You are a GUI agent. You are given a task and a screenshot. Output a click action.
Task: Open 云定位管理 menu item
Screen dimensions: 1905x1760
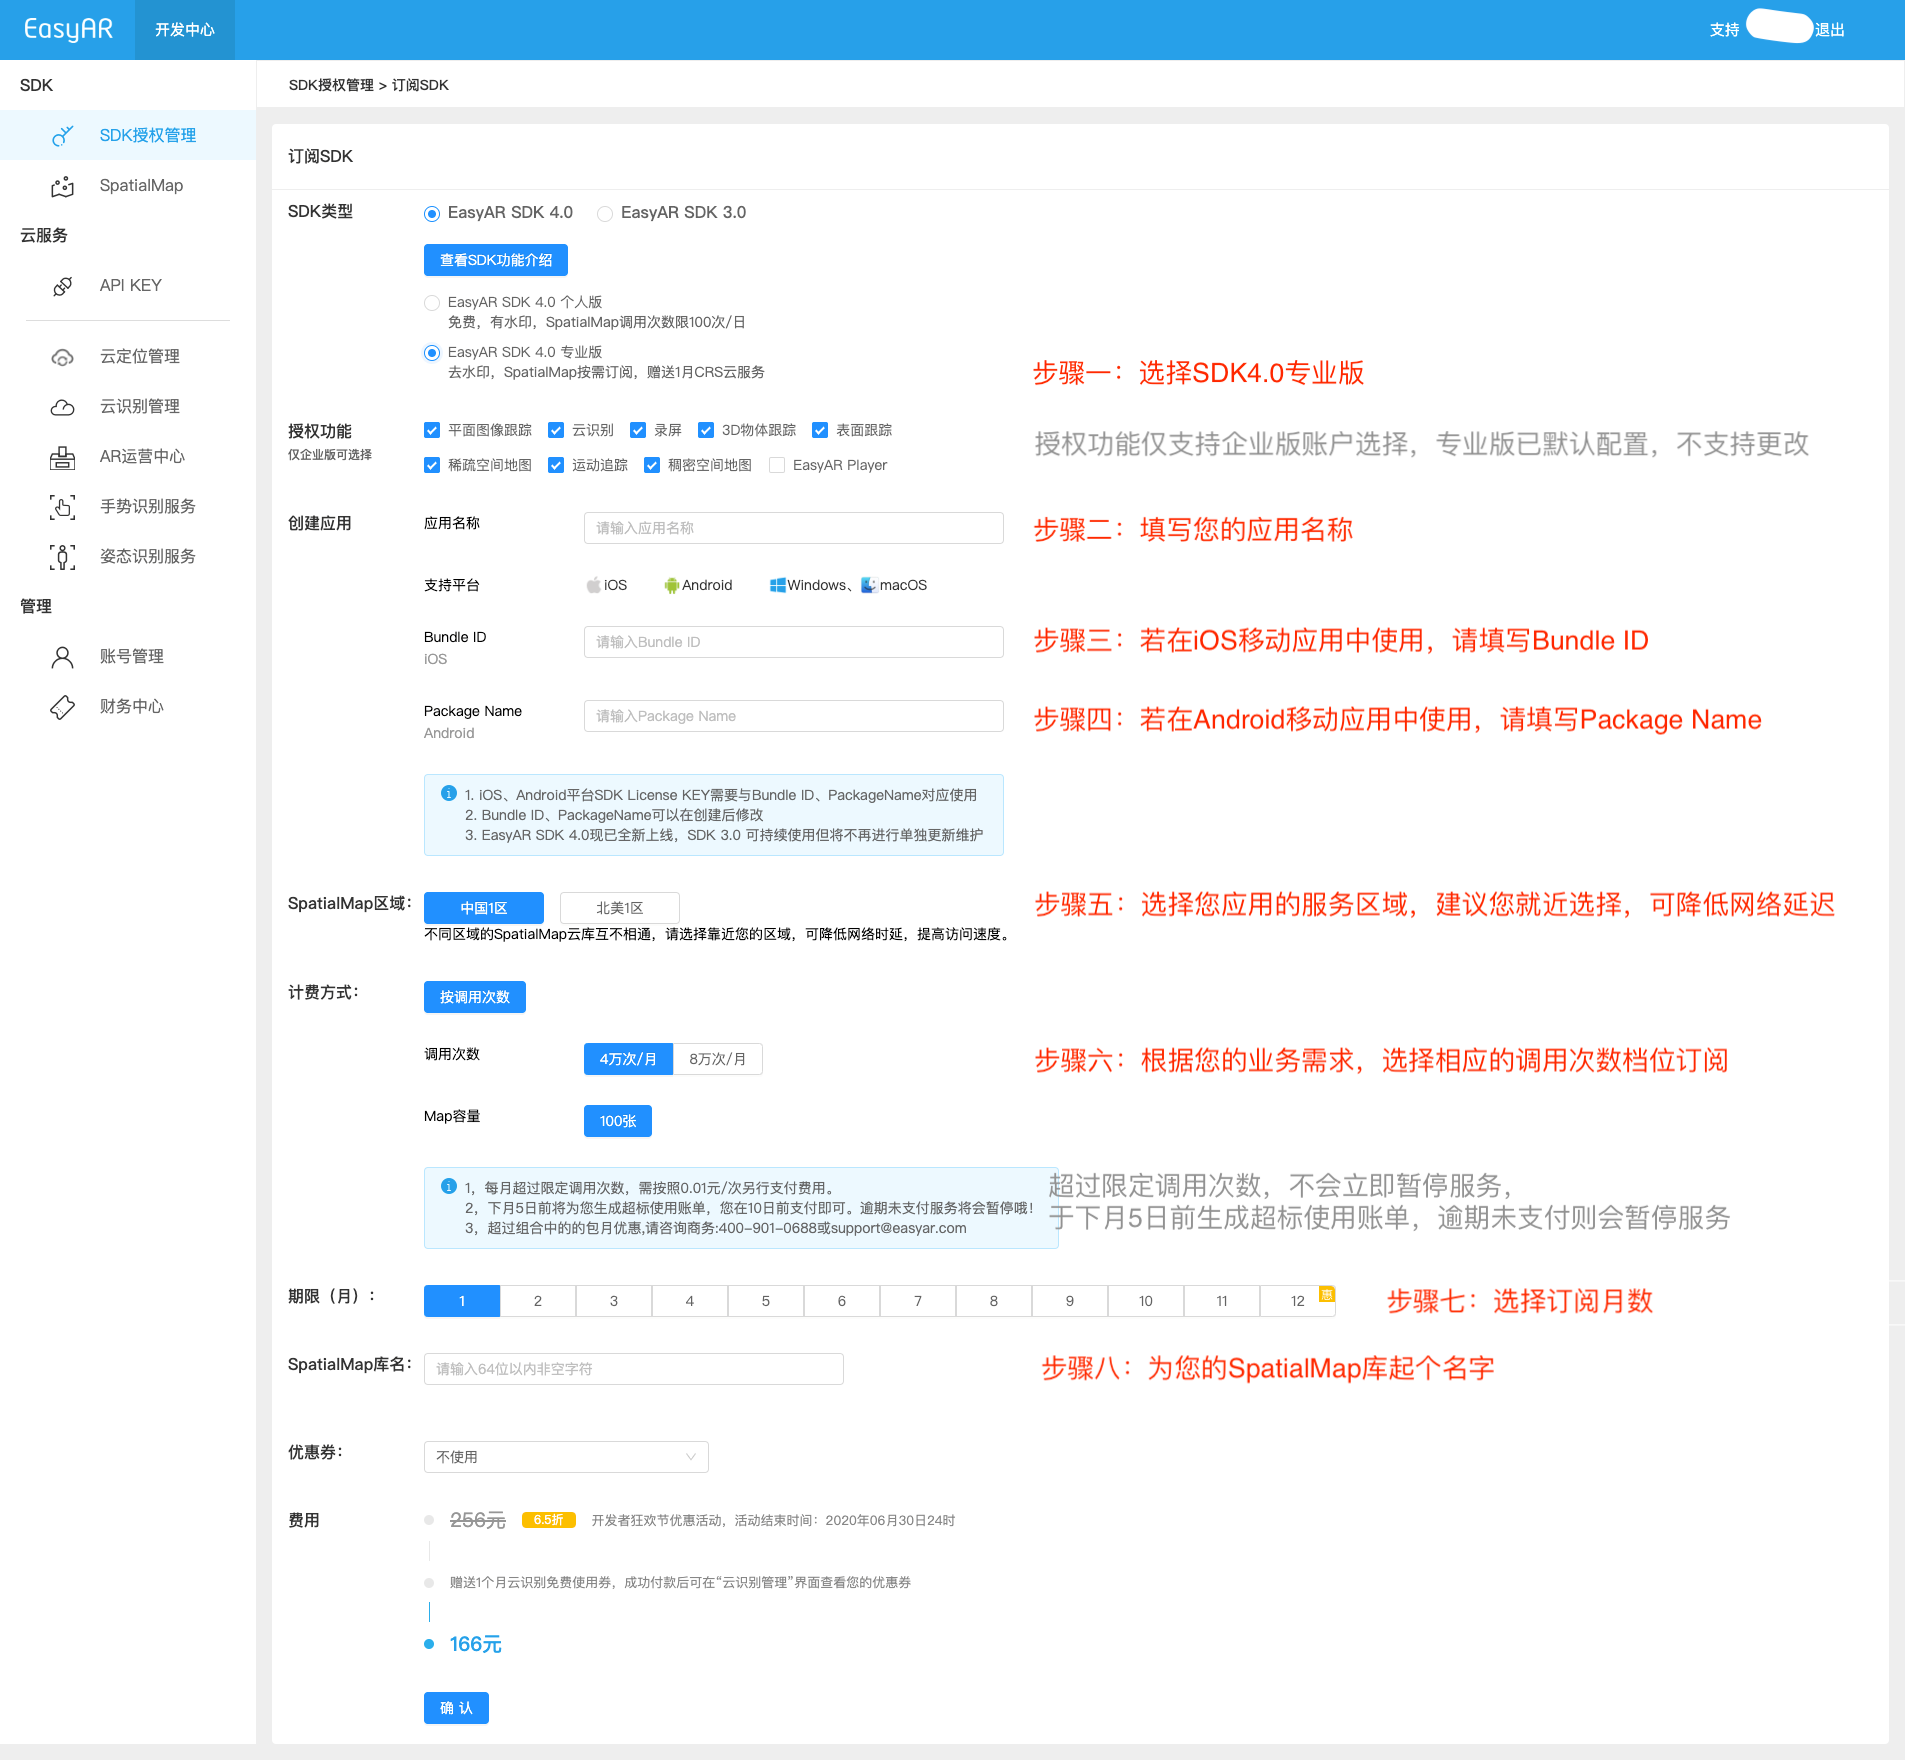[128, 357]
